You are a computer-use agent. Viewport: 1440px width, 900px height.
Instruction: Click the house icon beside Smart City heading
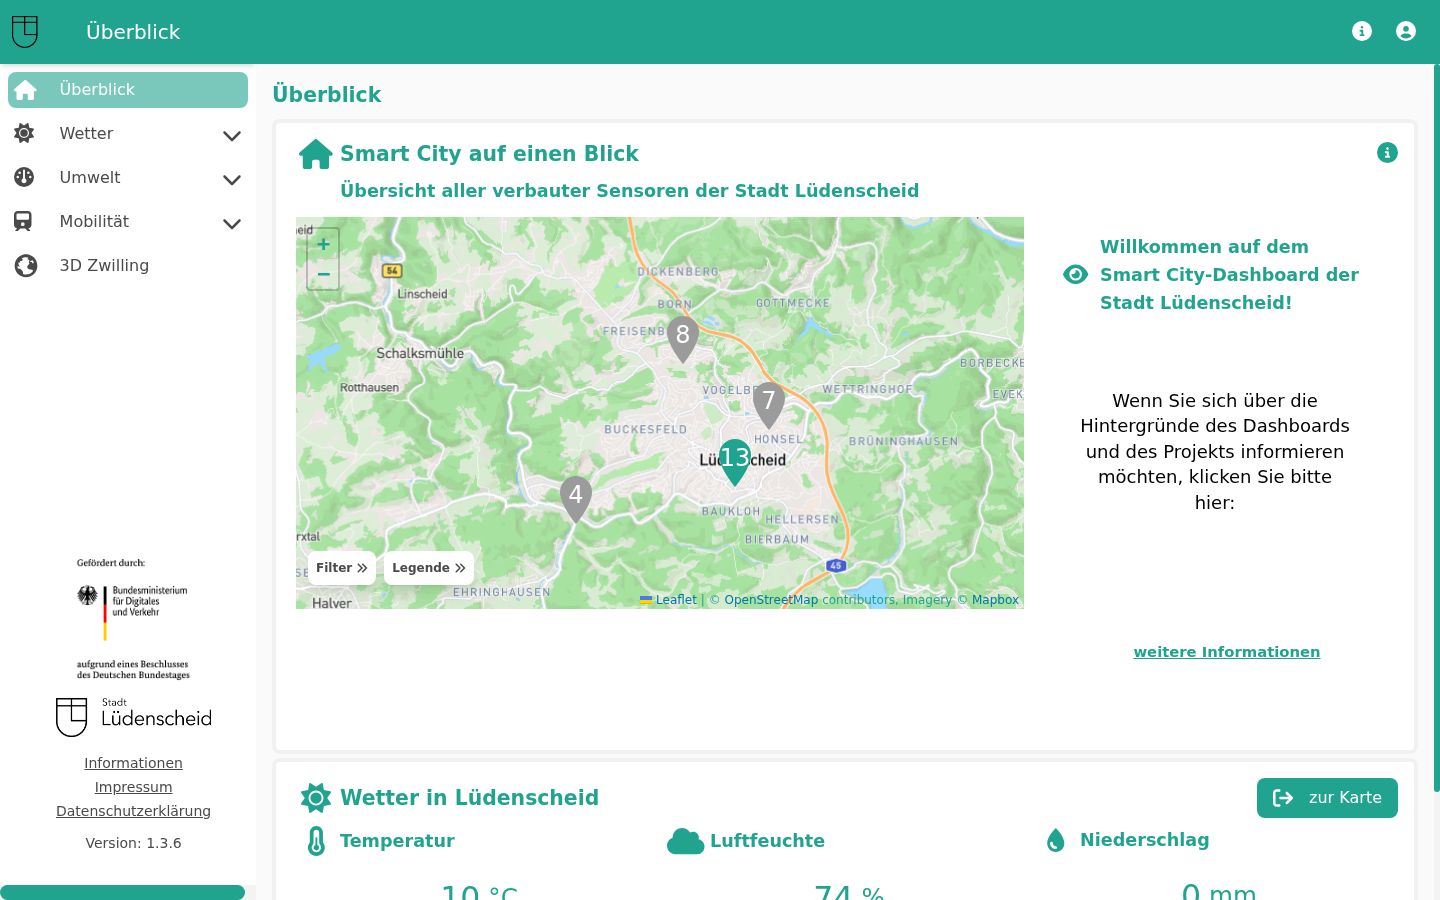316,154
